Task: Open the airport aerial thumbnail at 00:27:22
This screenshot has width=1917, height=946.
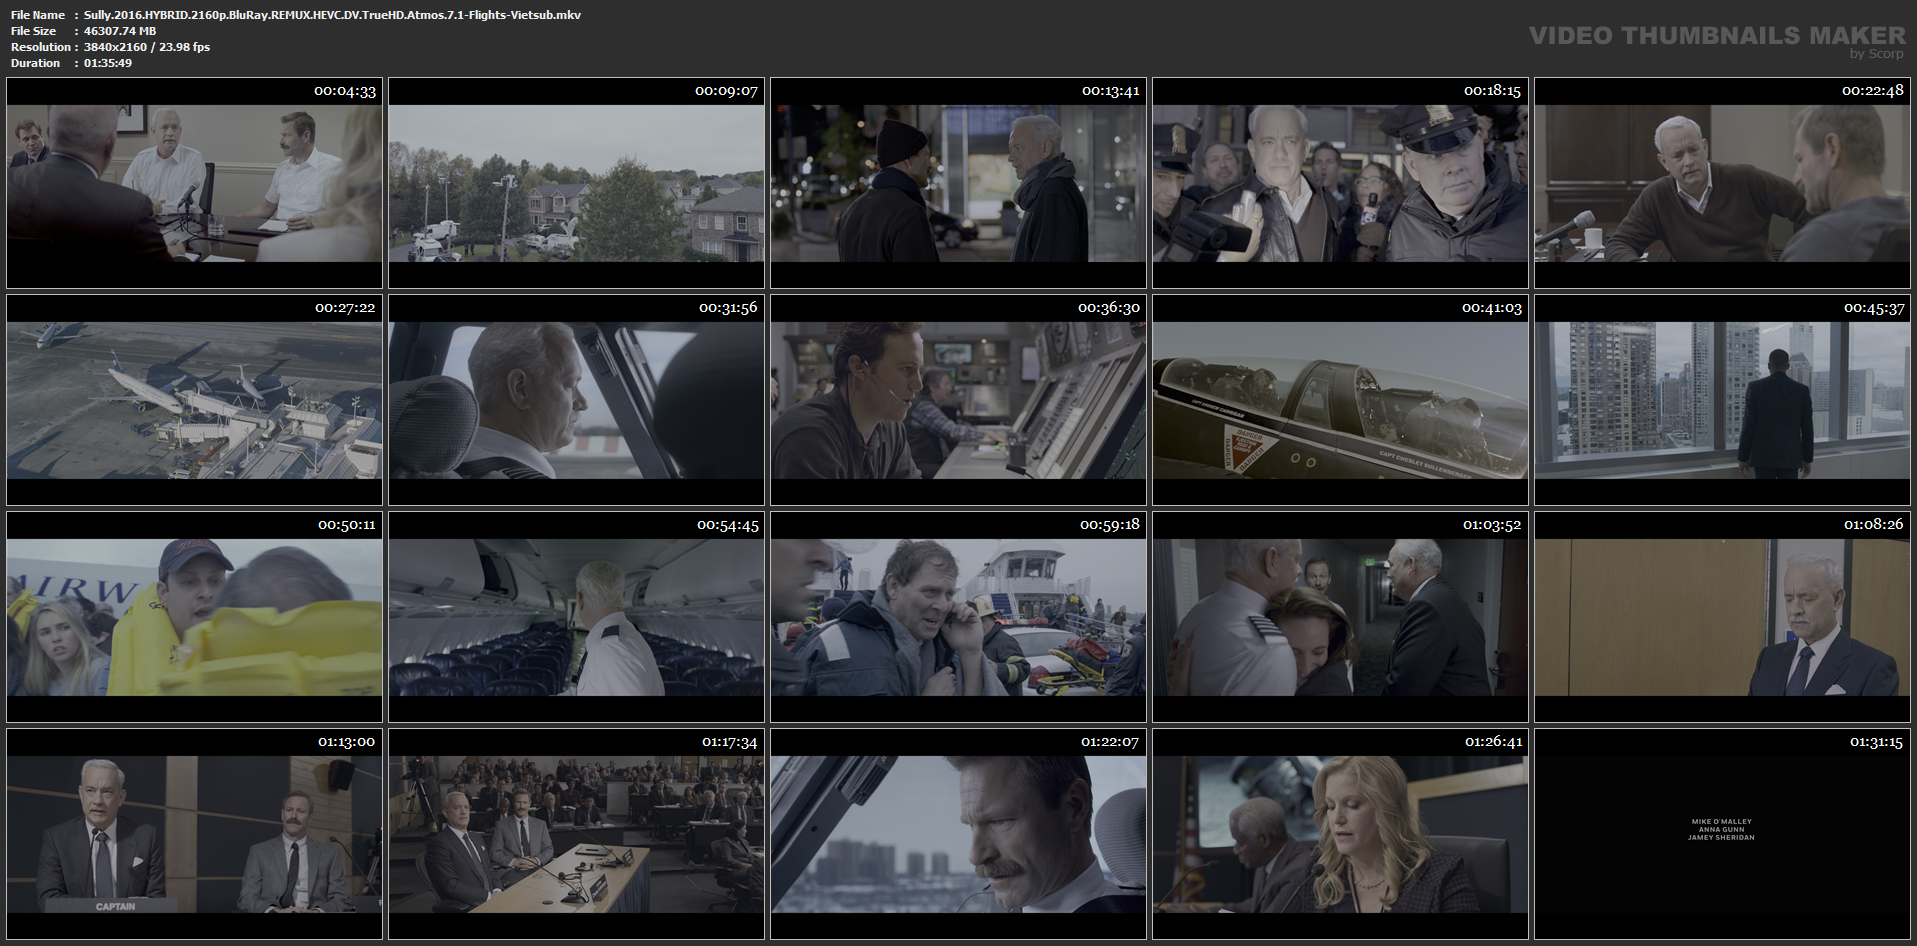Action: click(194, 400)
